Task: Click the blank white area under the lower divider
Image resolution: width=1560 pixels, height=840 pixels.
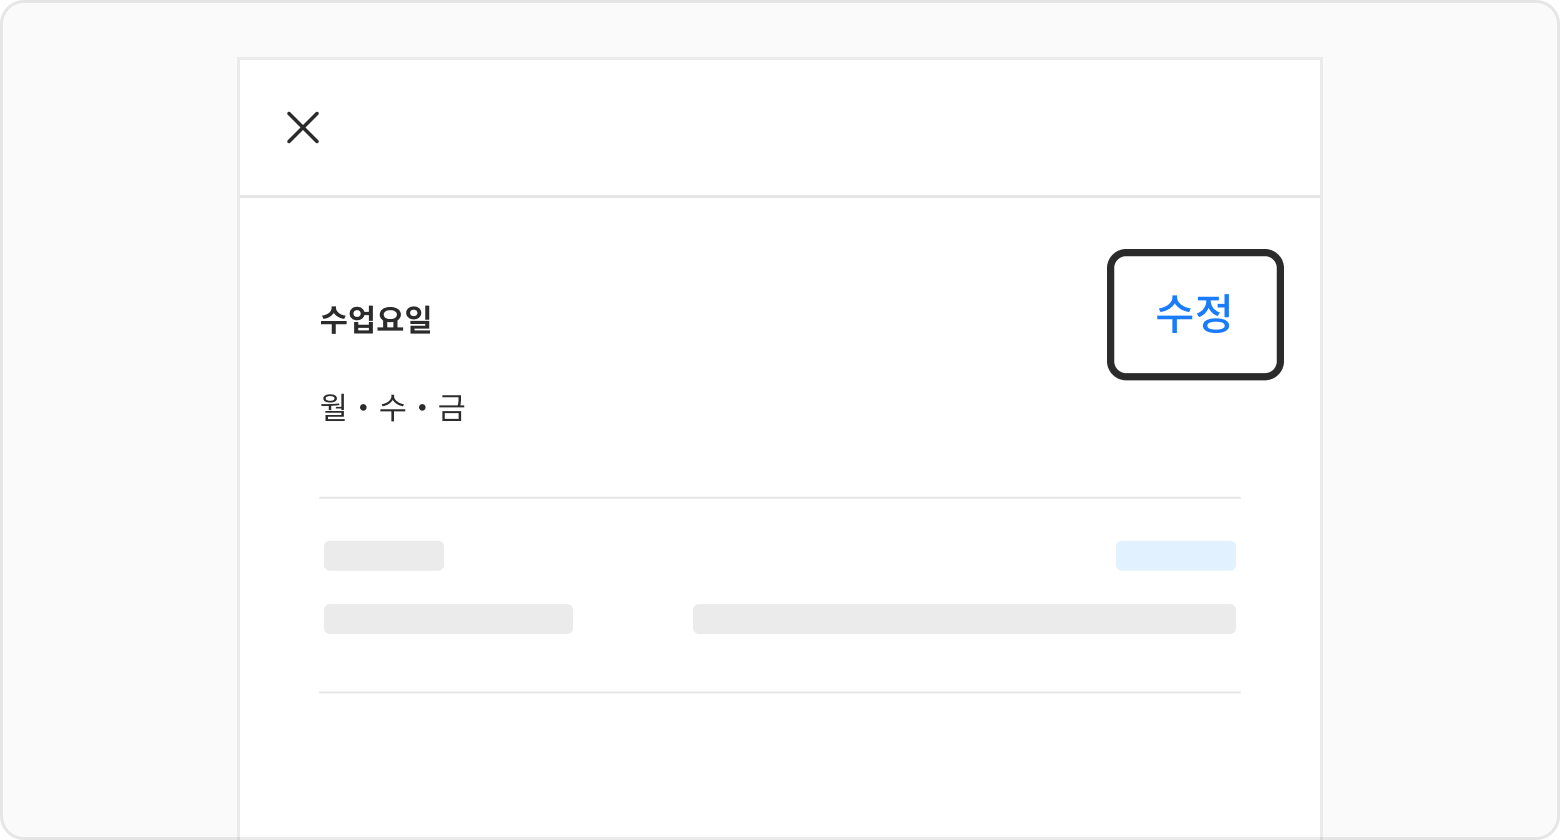Action: pyautogui.click(x=780, y=765)
